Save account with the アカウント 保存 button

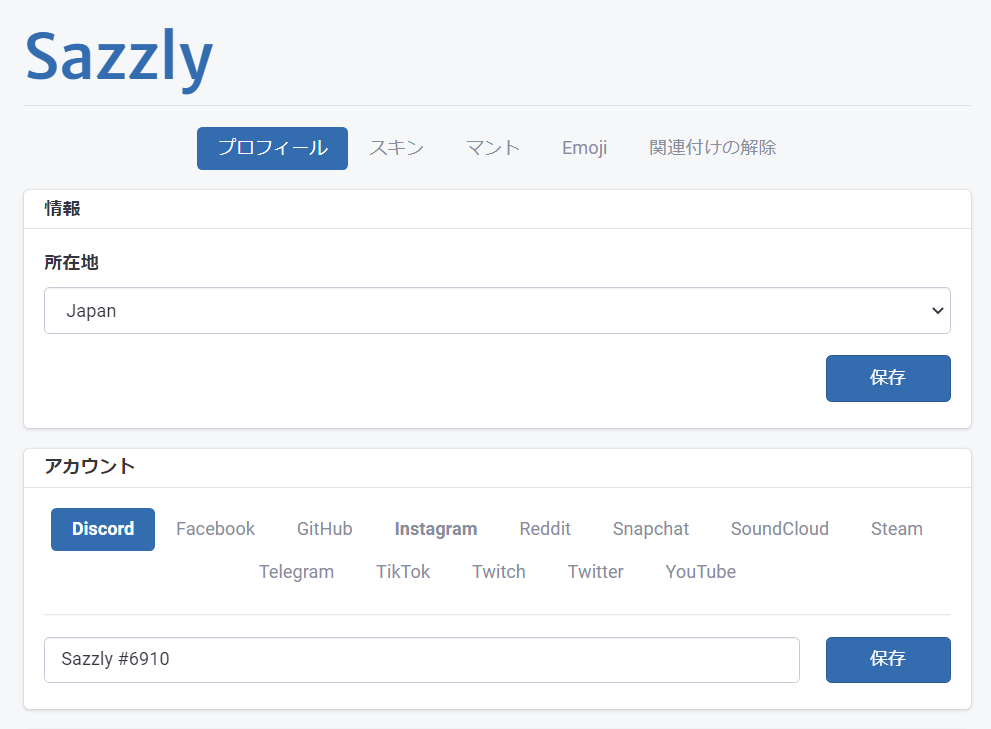click(x=888, y=659)
